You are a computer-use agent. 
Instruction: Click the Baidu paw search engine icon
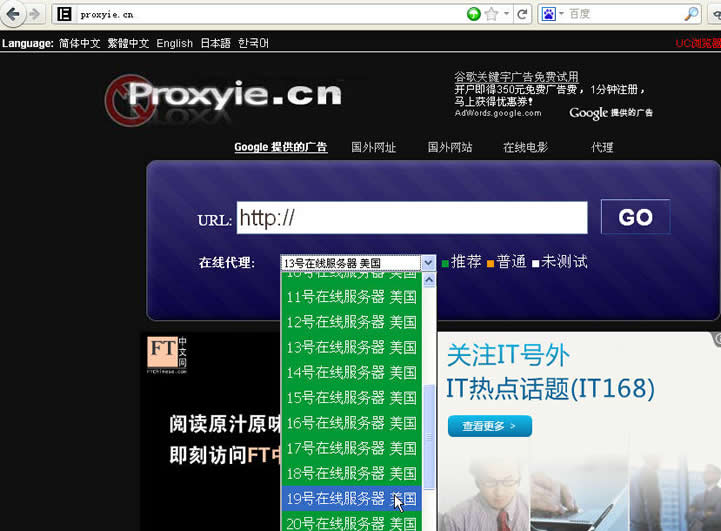549,14
